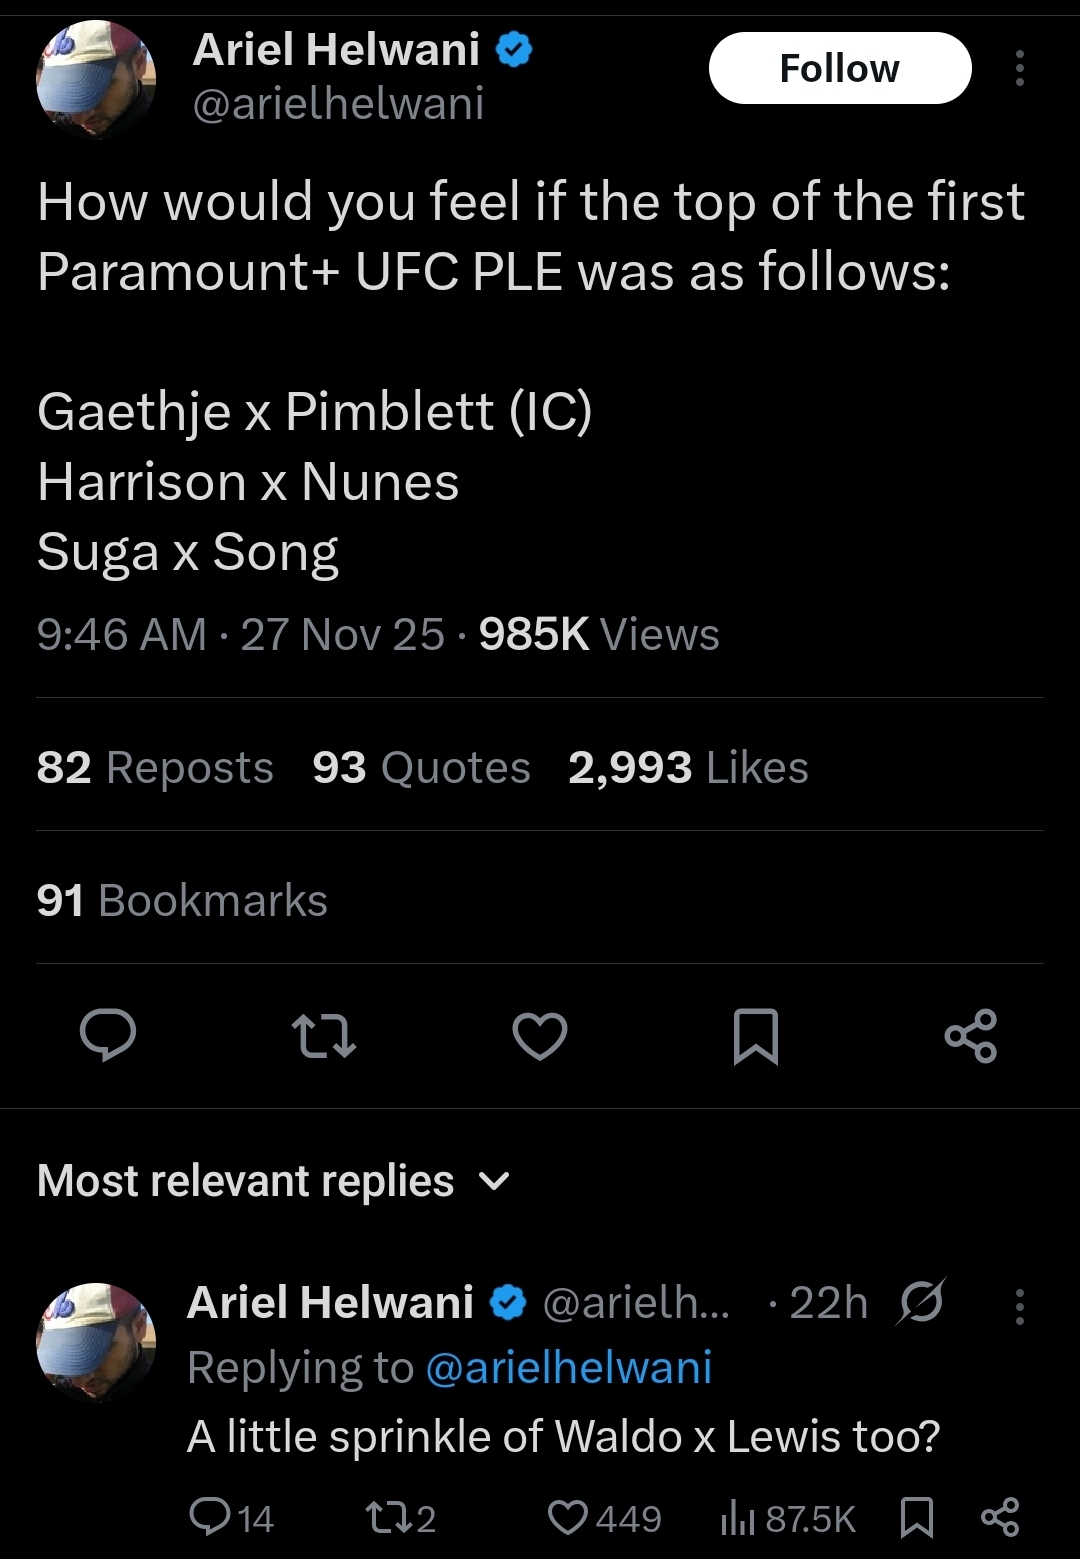Open the 93 Quotes list
This screenshot has height=1559, width=1080.
pyautogui.click(x=421, y=767)
